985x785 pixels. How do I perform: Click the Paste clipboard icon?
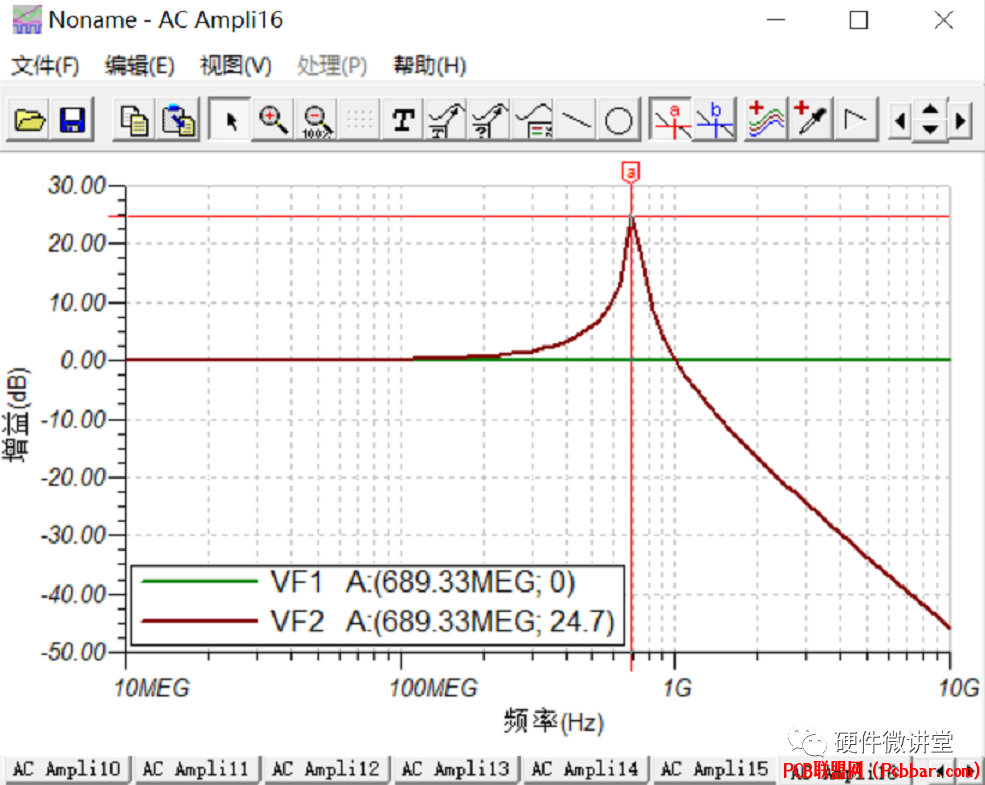[x=178, y=119]
